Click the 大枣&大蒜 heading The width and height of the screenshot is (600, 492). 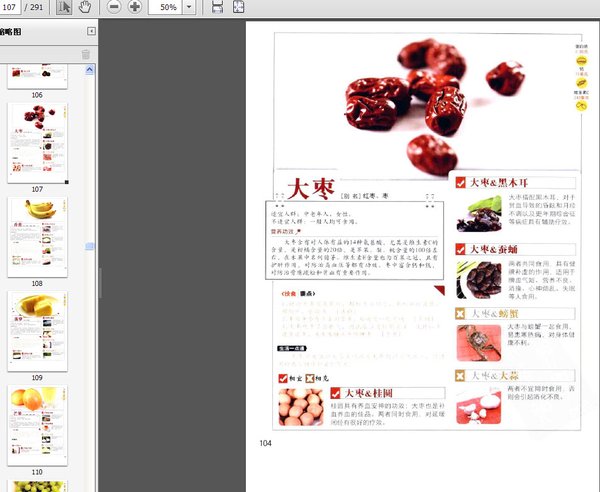[494, 376]
